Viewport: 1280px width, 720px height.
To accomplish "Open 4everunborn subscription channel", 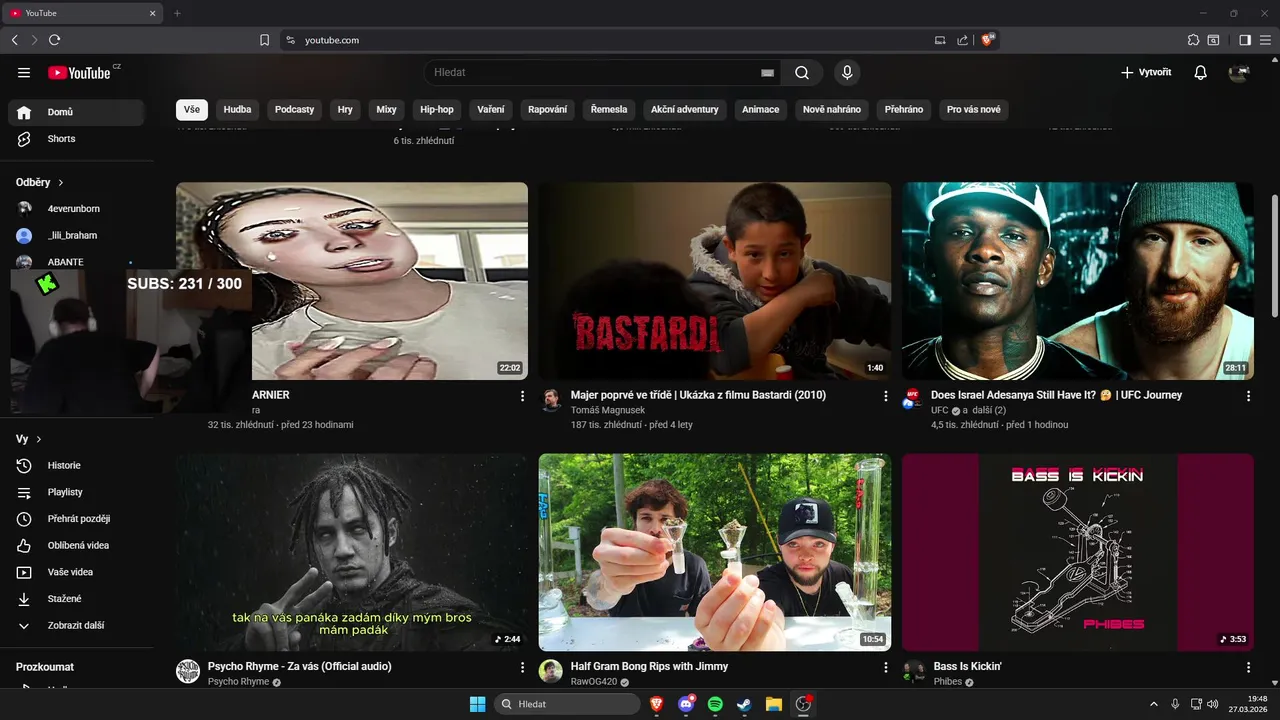I will tap(76, 209).
